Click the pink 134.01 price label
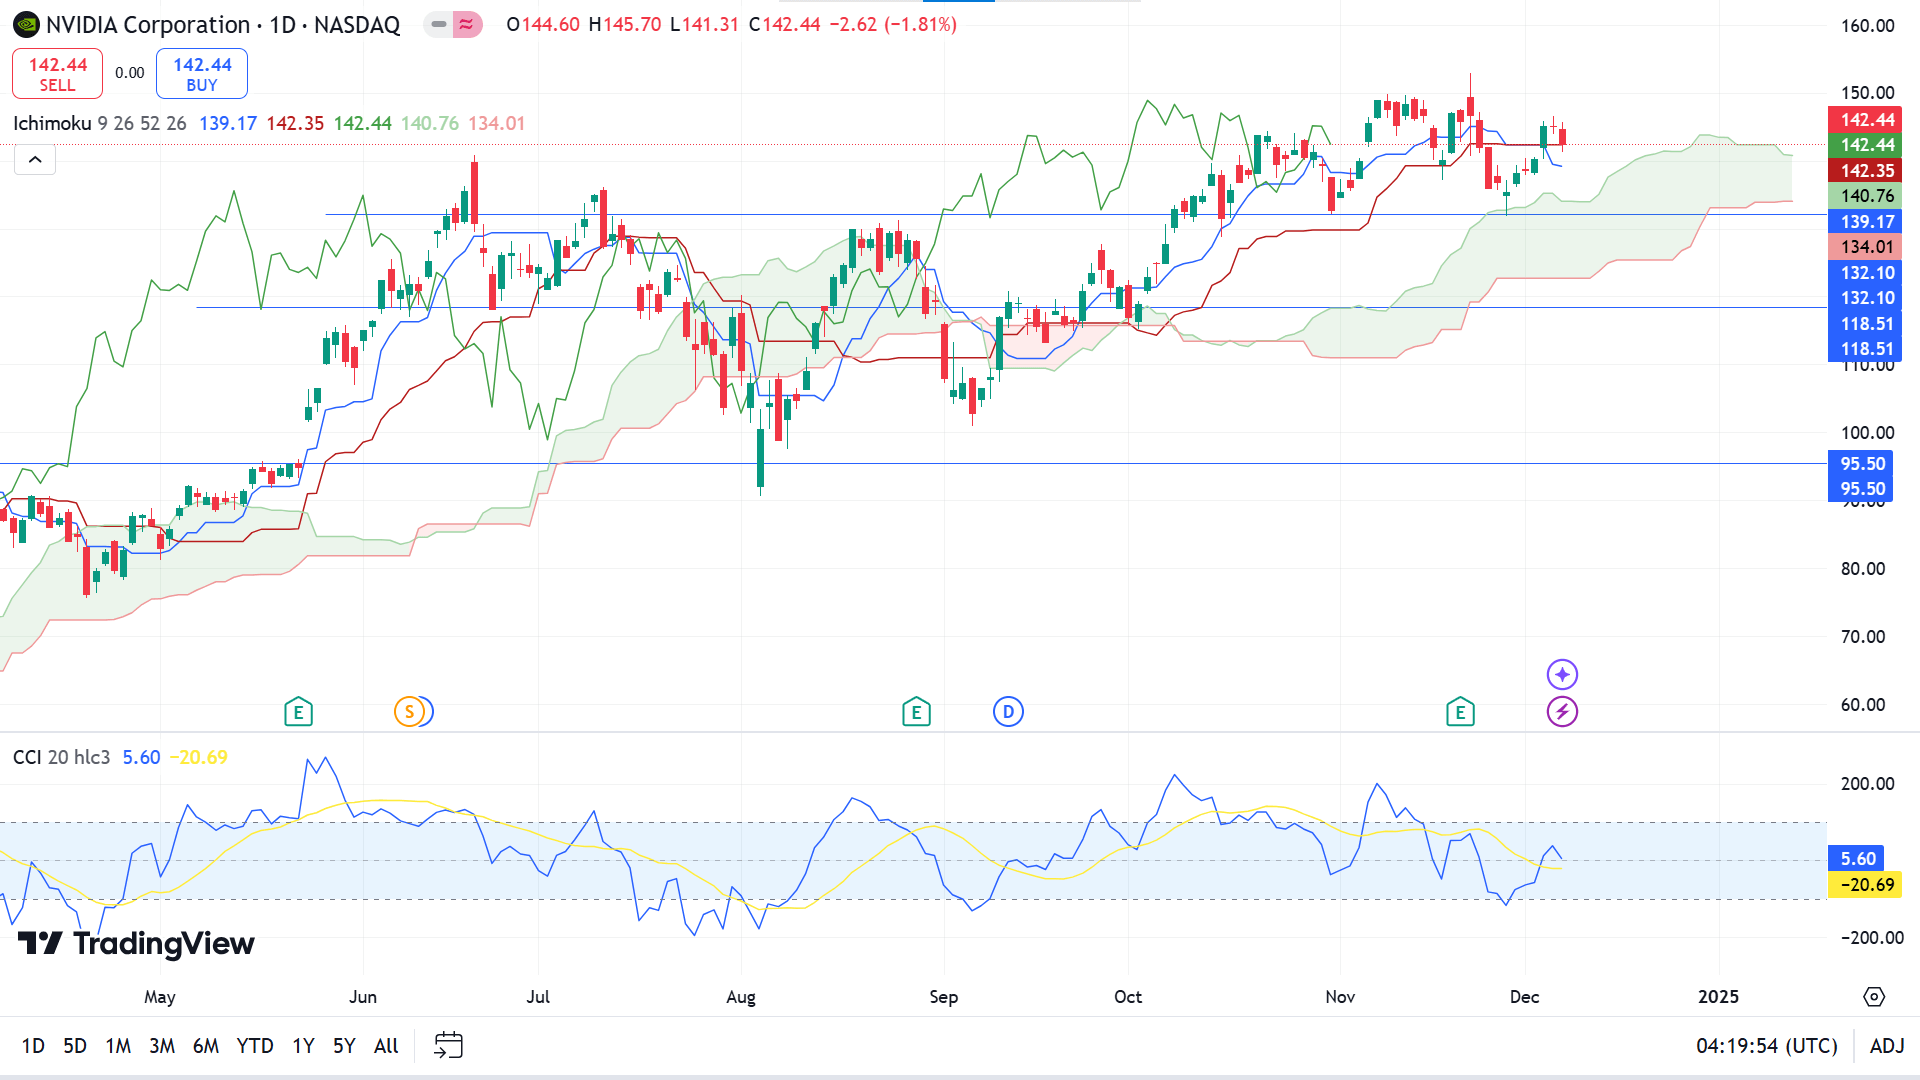Screen dimensions: 1920x1080 1865,247
